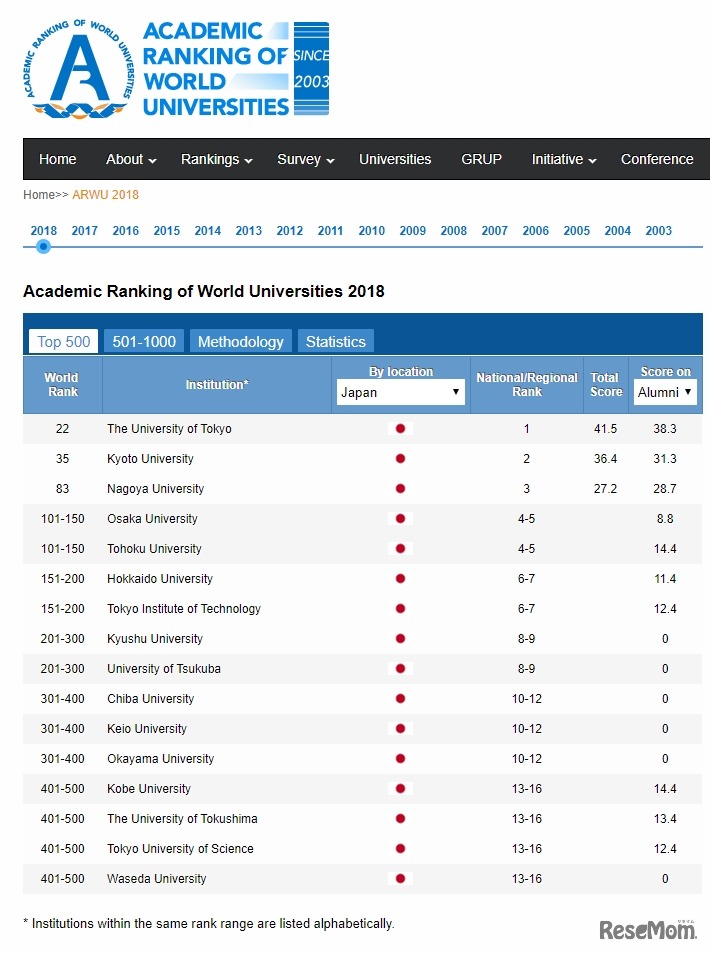Select year 2016 on the timeline
The width and height of the screenshot is (710, 953).
(126, 231)
